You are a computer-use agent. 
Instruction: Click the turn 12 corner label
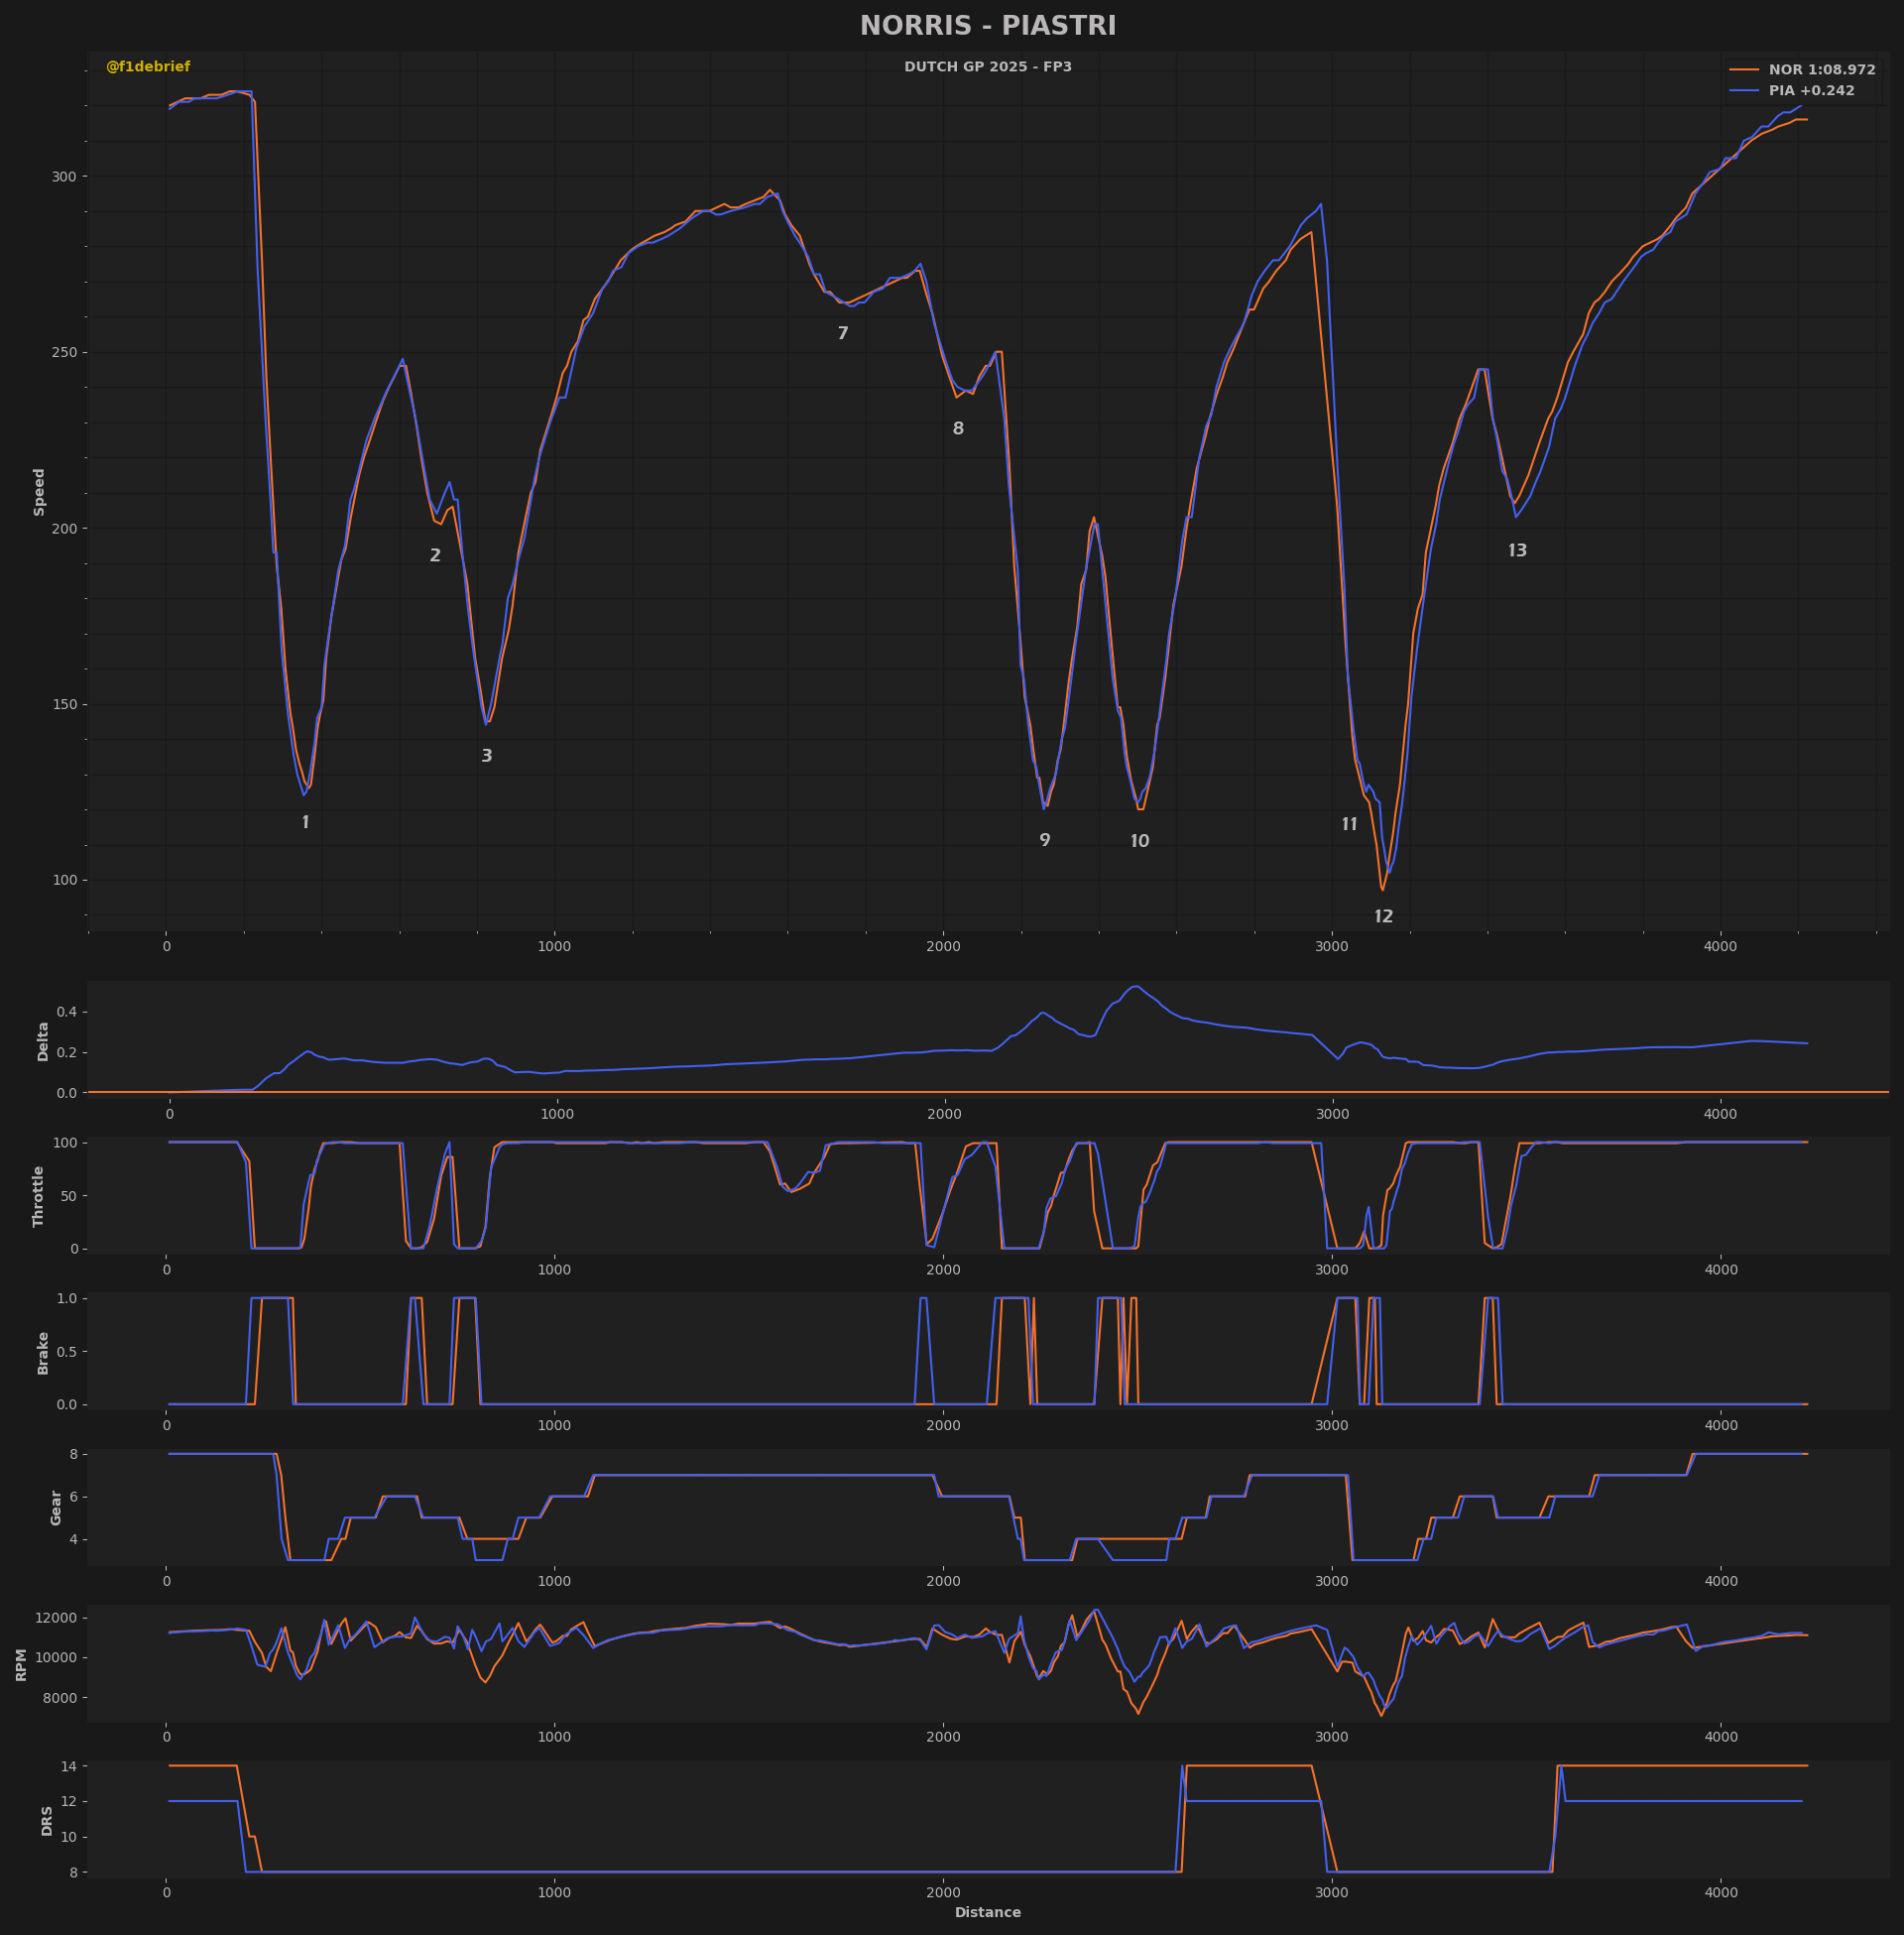[1382, 917]
